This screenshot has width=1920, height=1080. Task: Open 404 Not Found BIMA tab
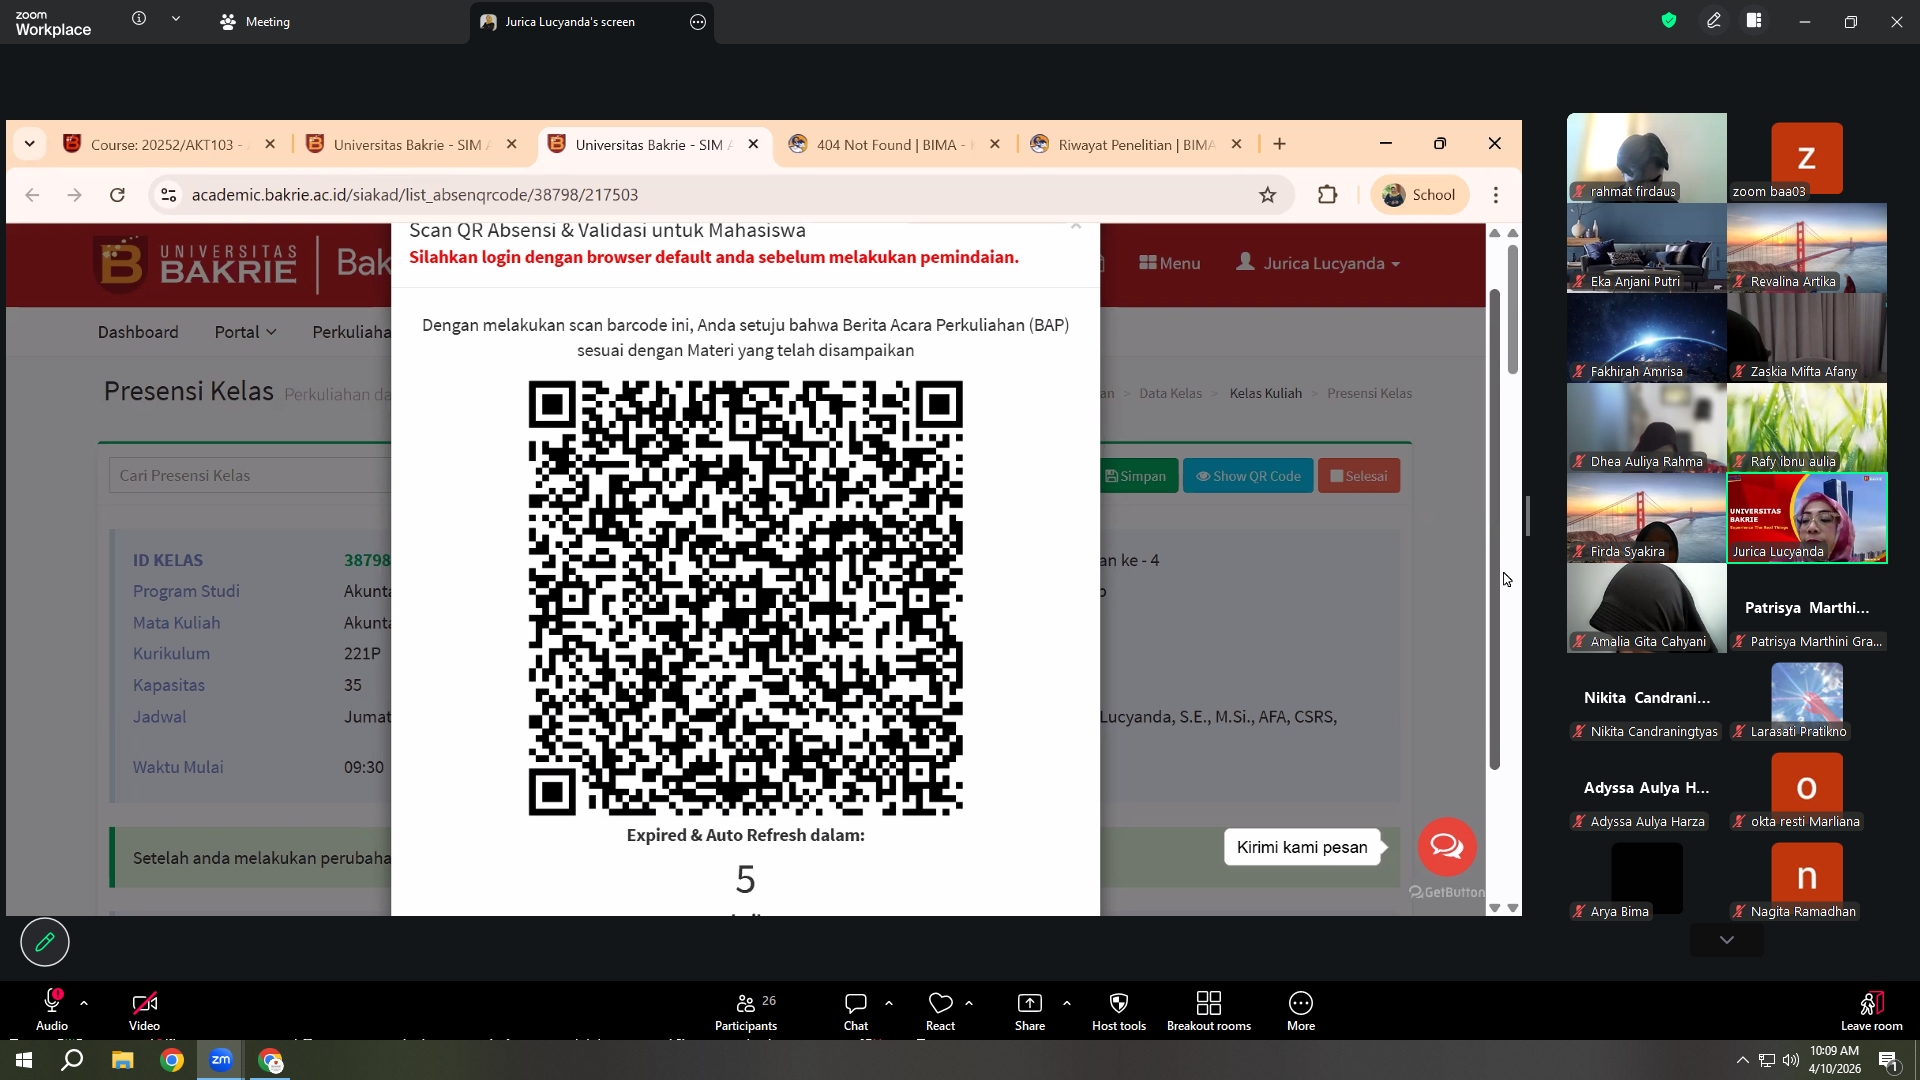pyautogui.click(x=895, y=144)
